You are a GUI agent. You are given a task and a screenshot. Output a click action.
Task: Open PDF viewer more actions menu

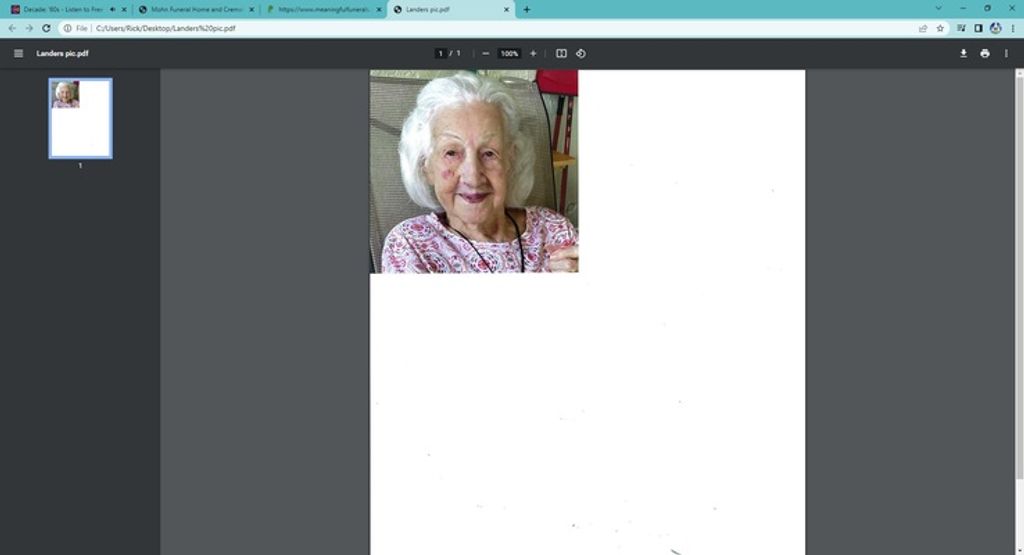point(1006,54)
